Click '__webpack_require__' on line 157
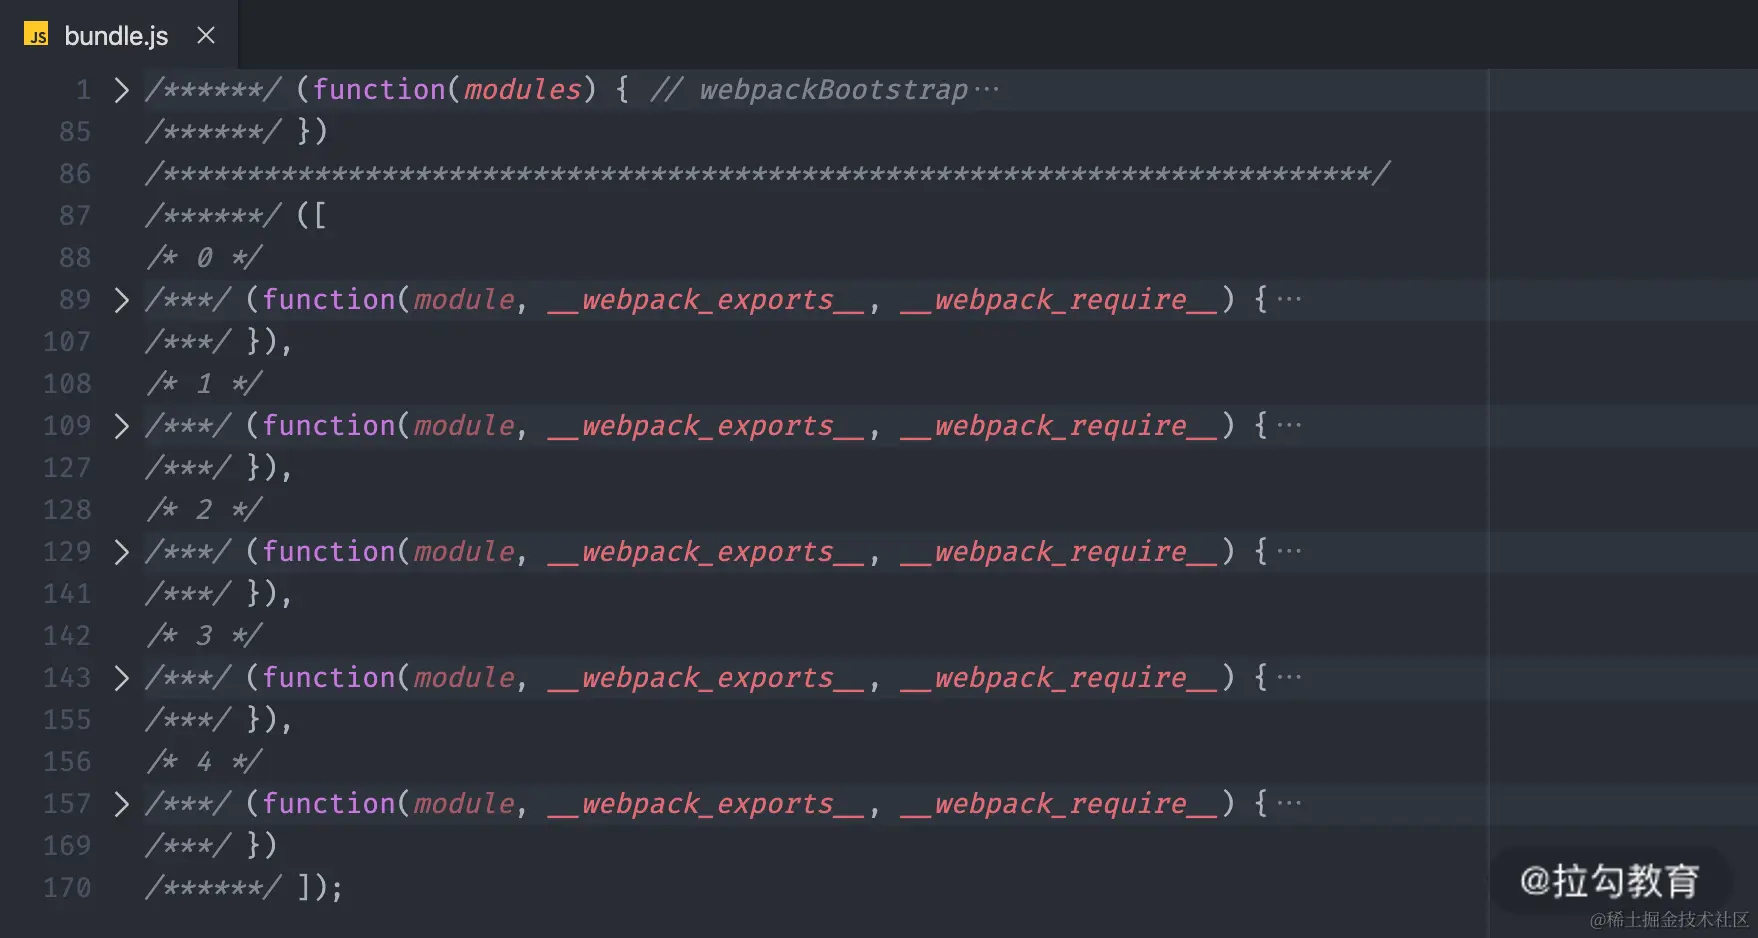 [x=1059, y=804]
